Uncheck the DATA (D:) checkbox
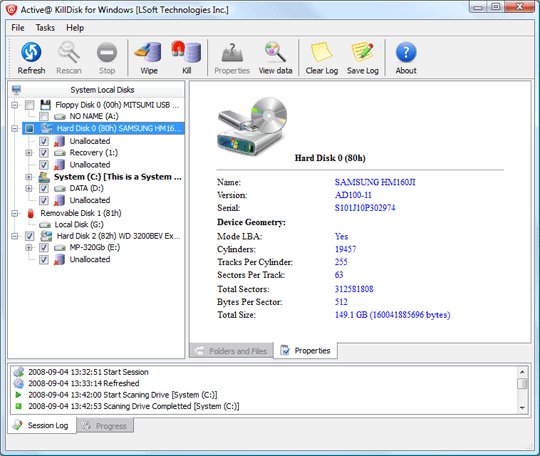Viewport: 540px width, 456px height. click(x=44, y=188)
